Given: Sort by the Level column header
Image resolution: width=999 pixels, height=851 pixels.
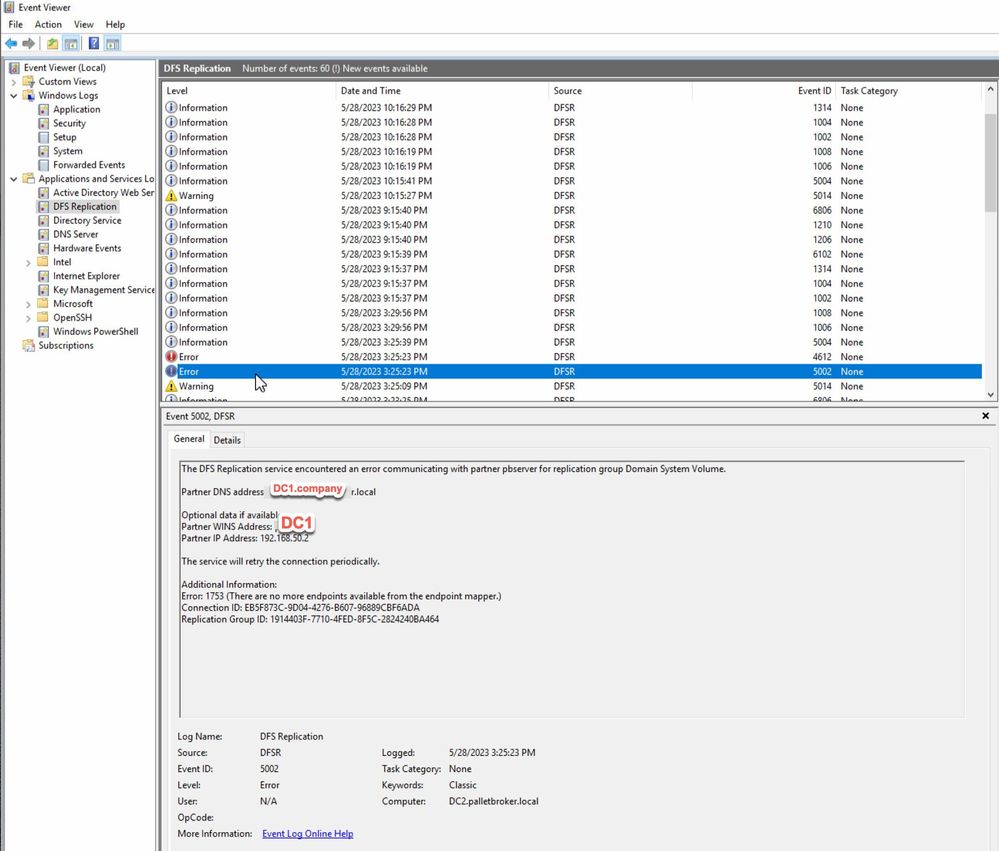Looking at the screenshot, I should (249, 91).
